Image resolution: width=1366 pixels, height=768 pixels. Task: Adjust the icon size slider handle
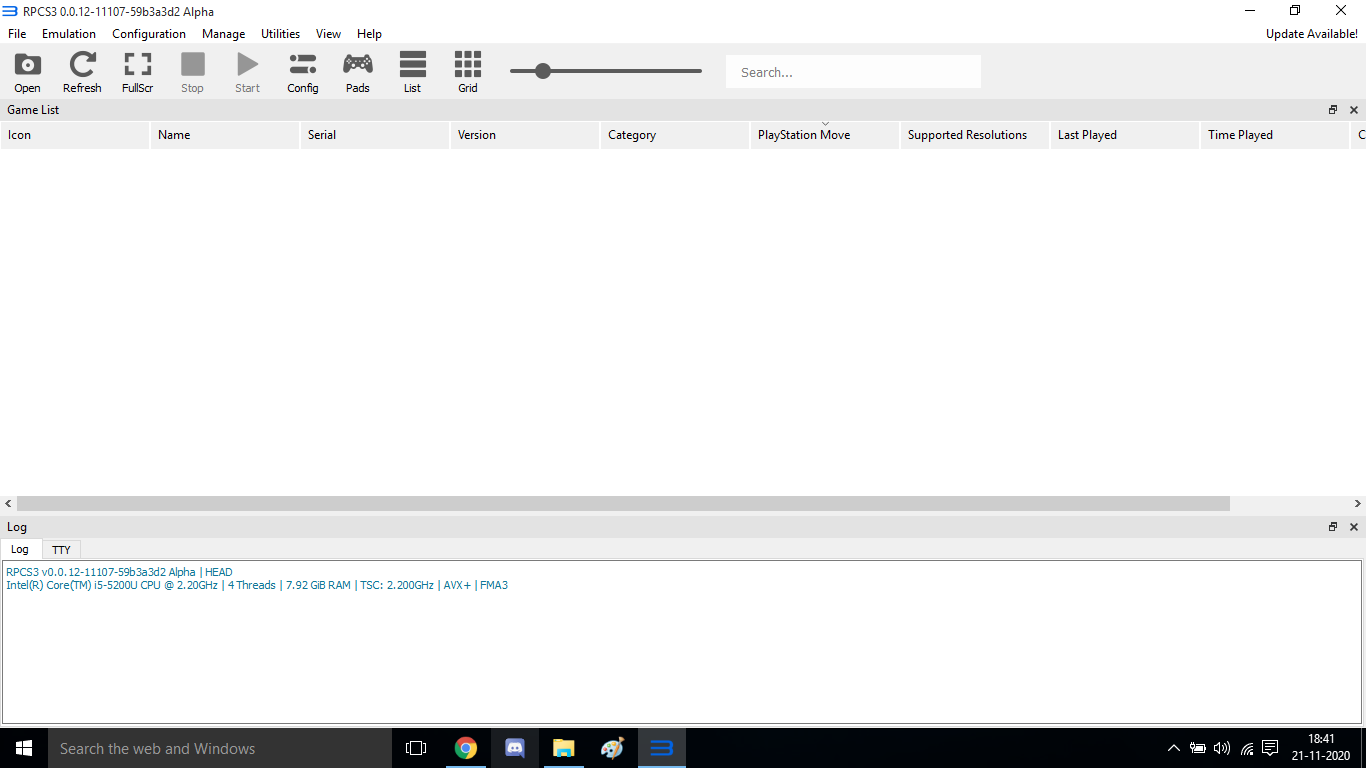(x=543, y=71)
